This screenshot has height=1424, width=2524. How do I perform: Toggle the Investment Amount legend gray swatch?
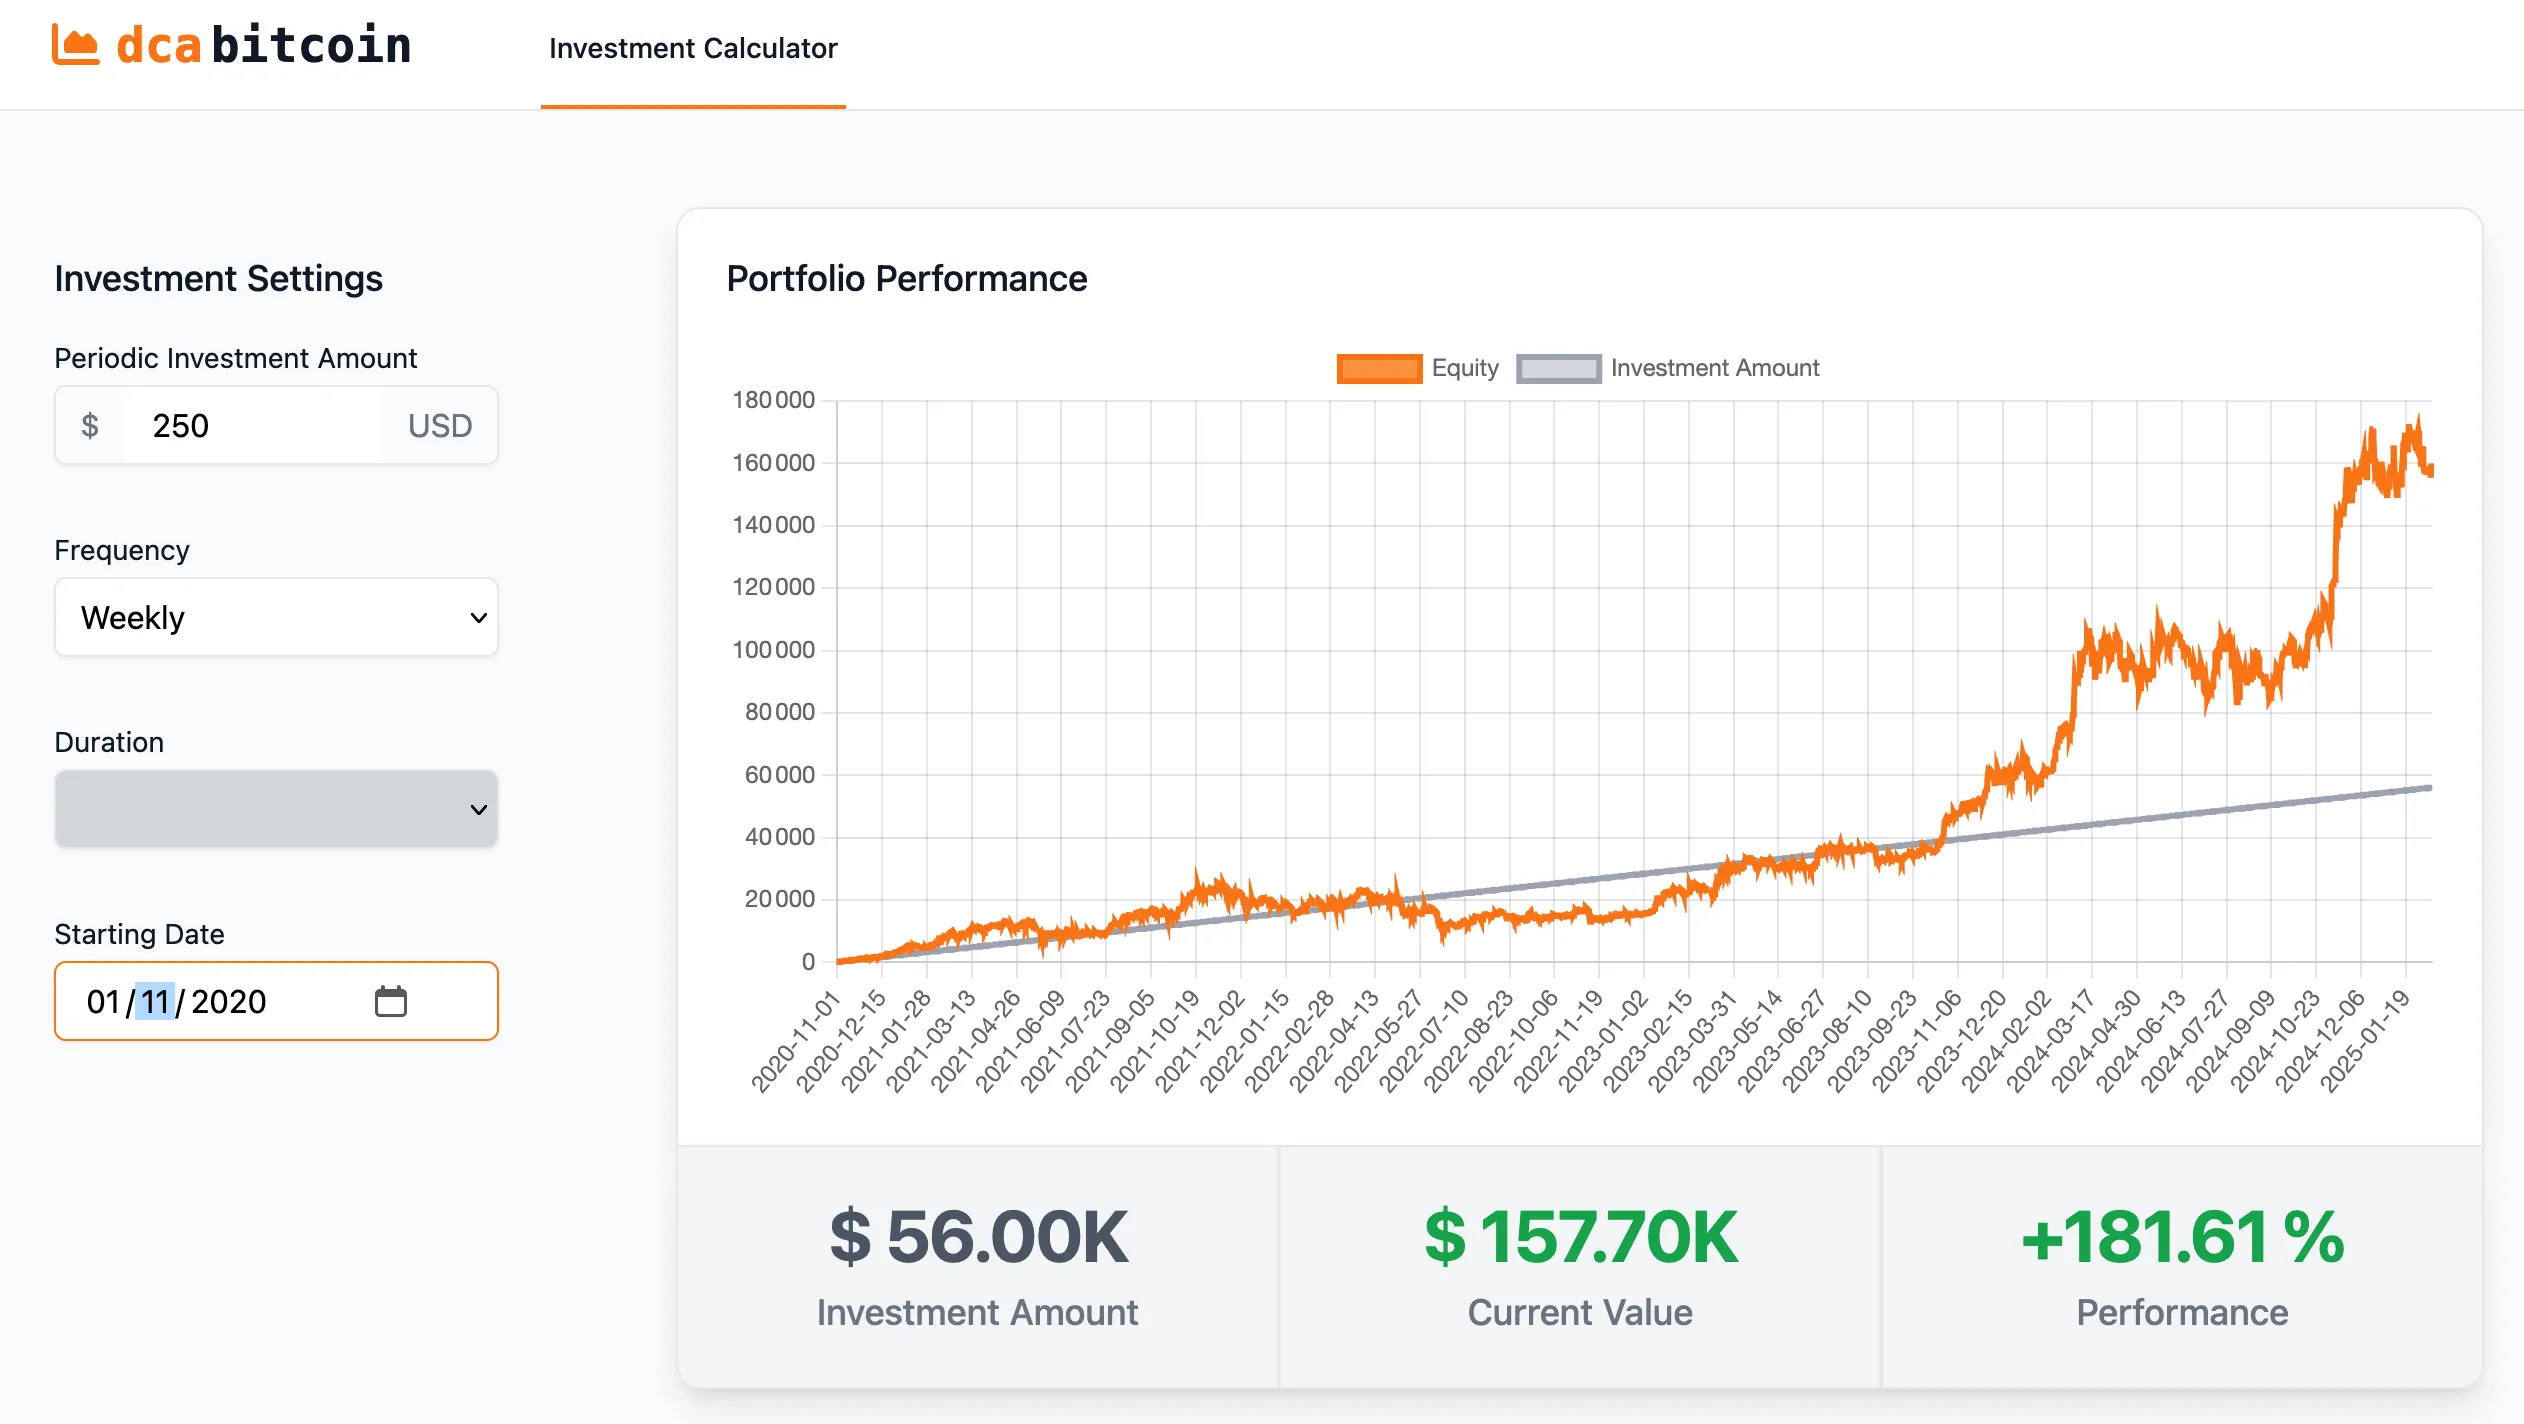point(1558,368)
